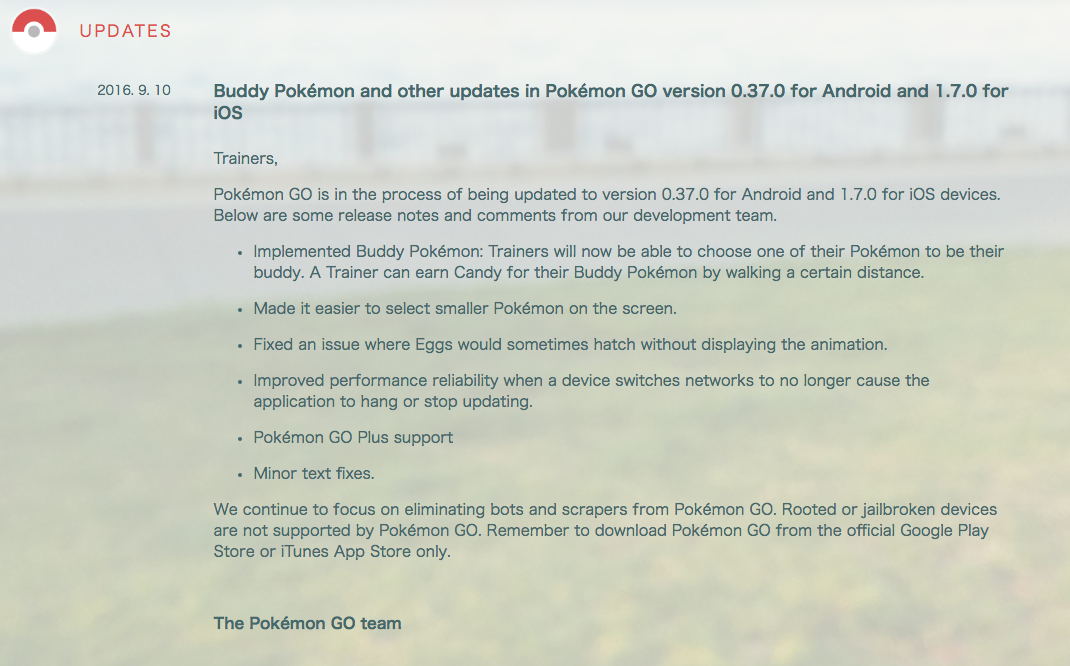Click the 2016. 9. 10 post date

134,90
